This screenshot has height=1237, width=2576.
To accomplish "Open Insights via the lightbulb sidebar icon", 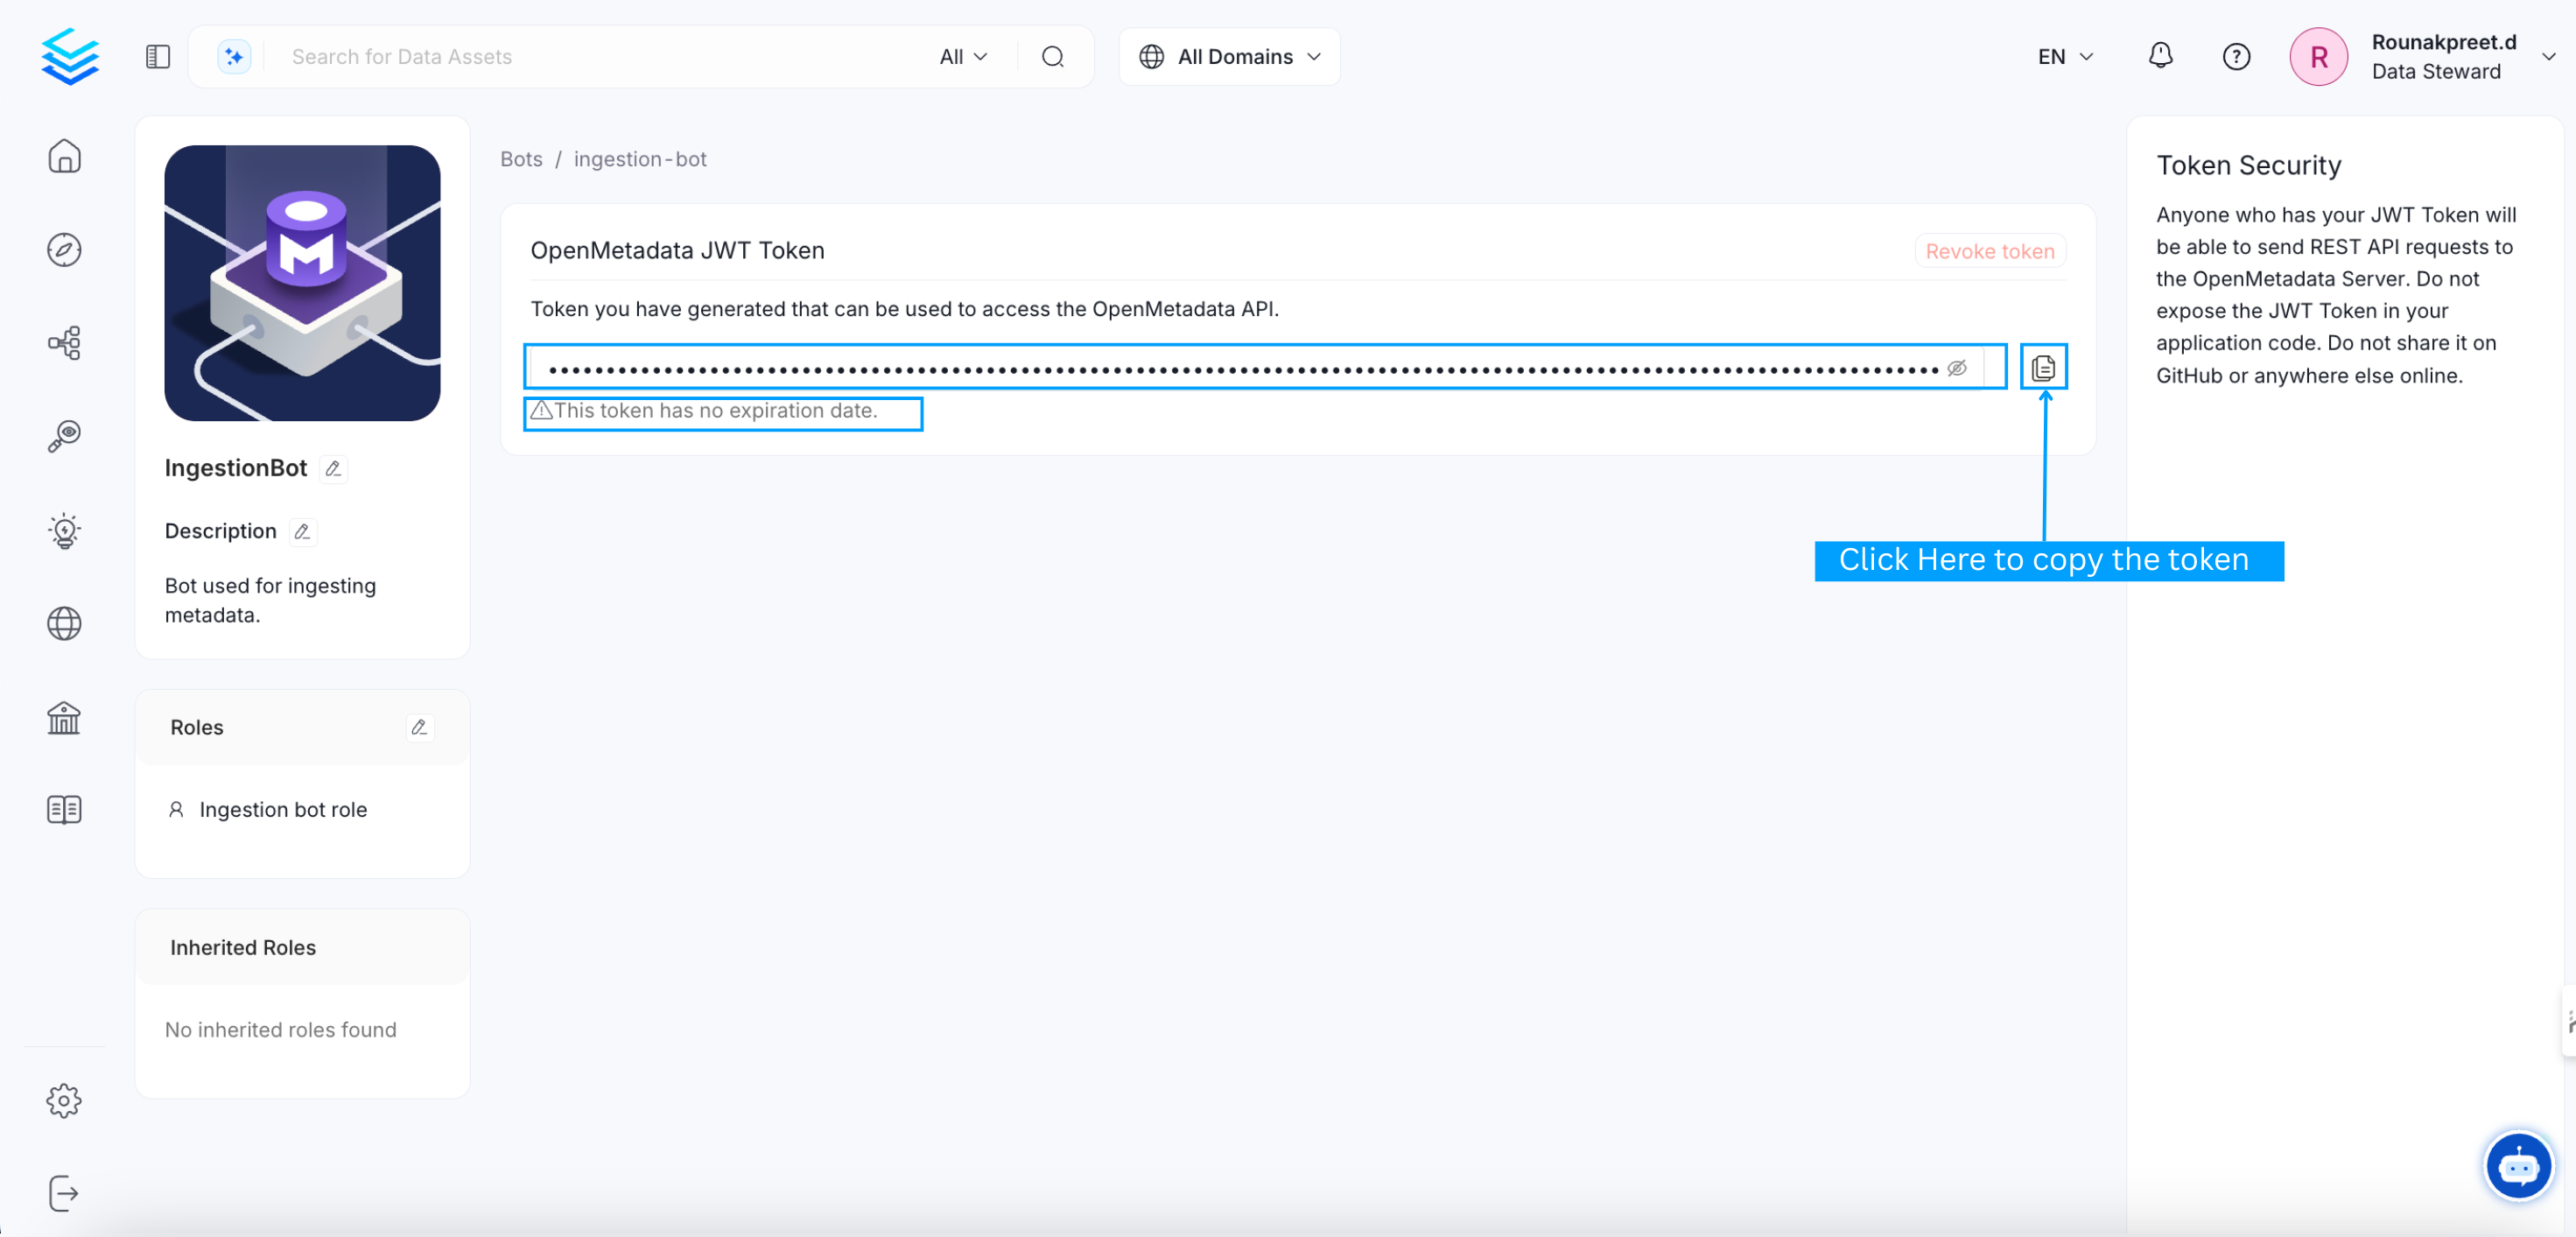I will click(x=64, y=530).
